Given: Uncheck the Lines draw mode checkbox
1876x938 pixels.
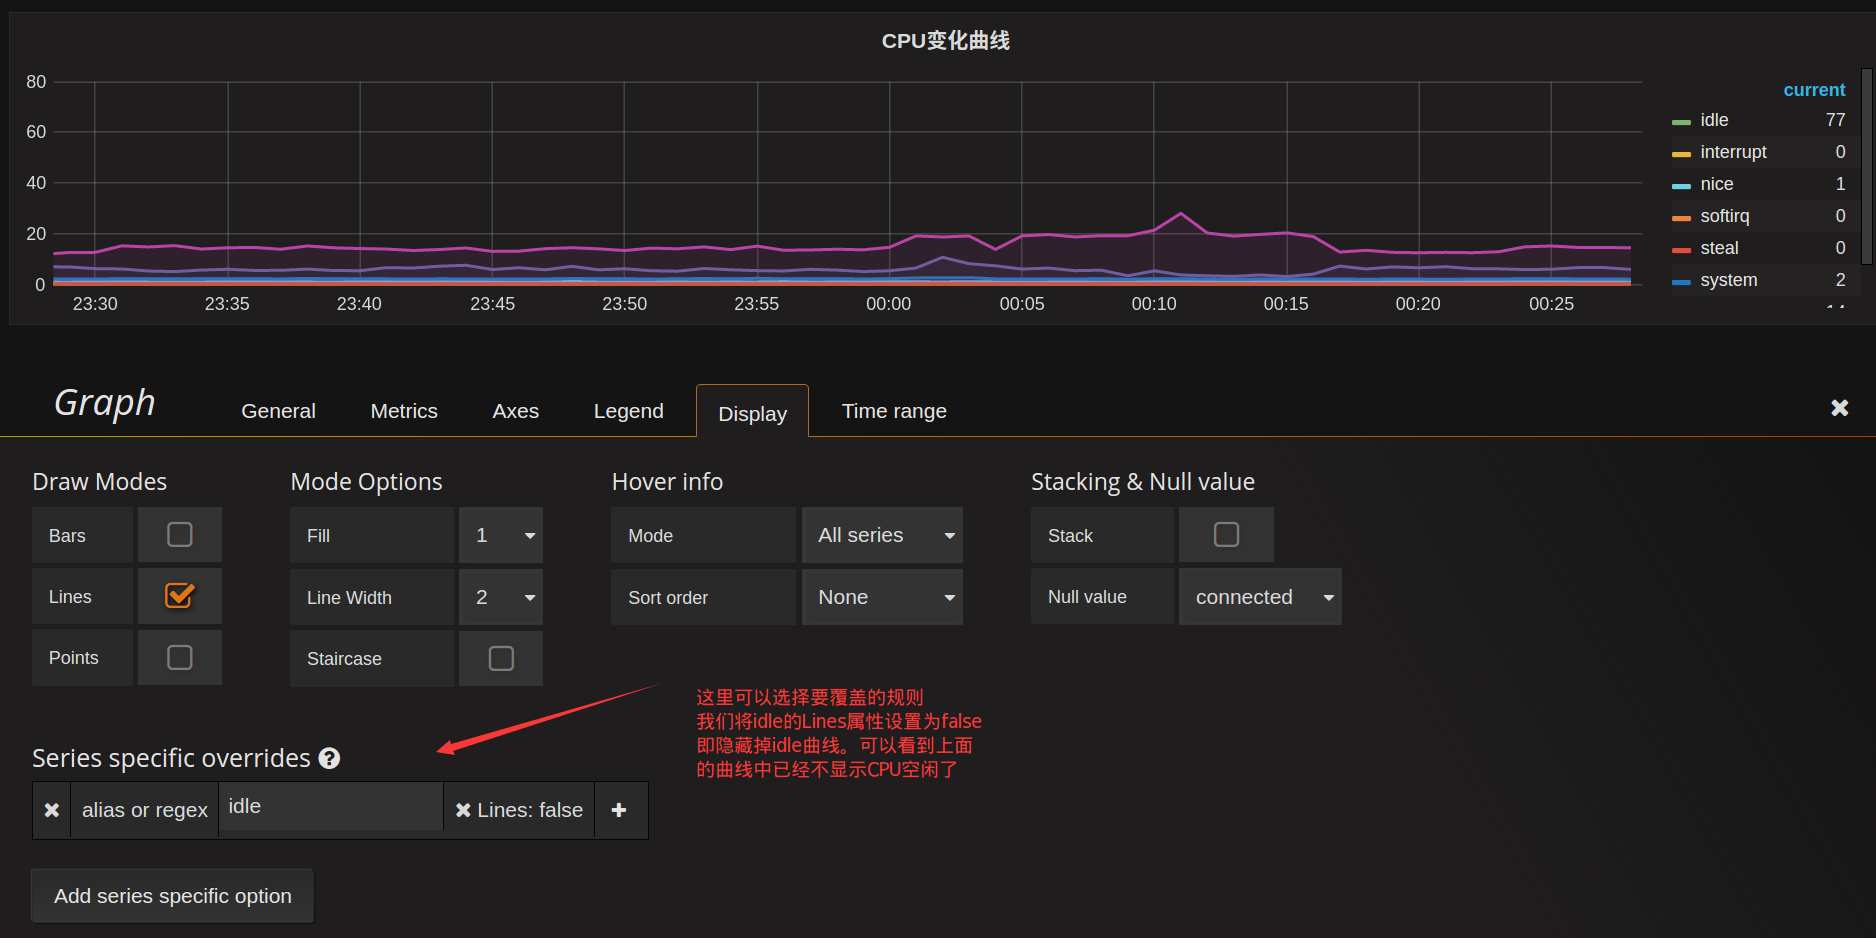Looking at the screenshot, I should pos(180,596).
